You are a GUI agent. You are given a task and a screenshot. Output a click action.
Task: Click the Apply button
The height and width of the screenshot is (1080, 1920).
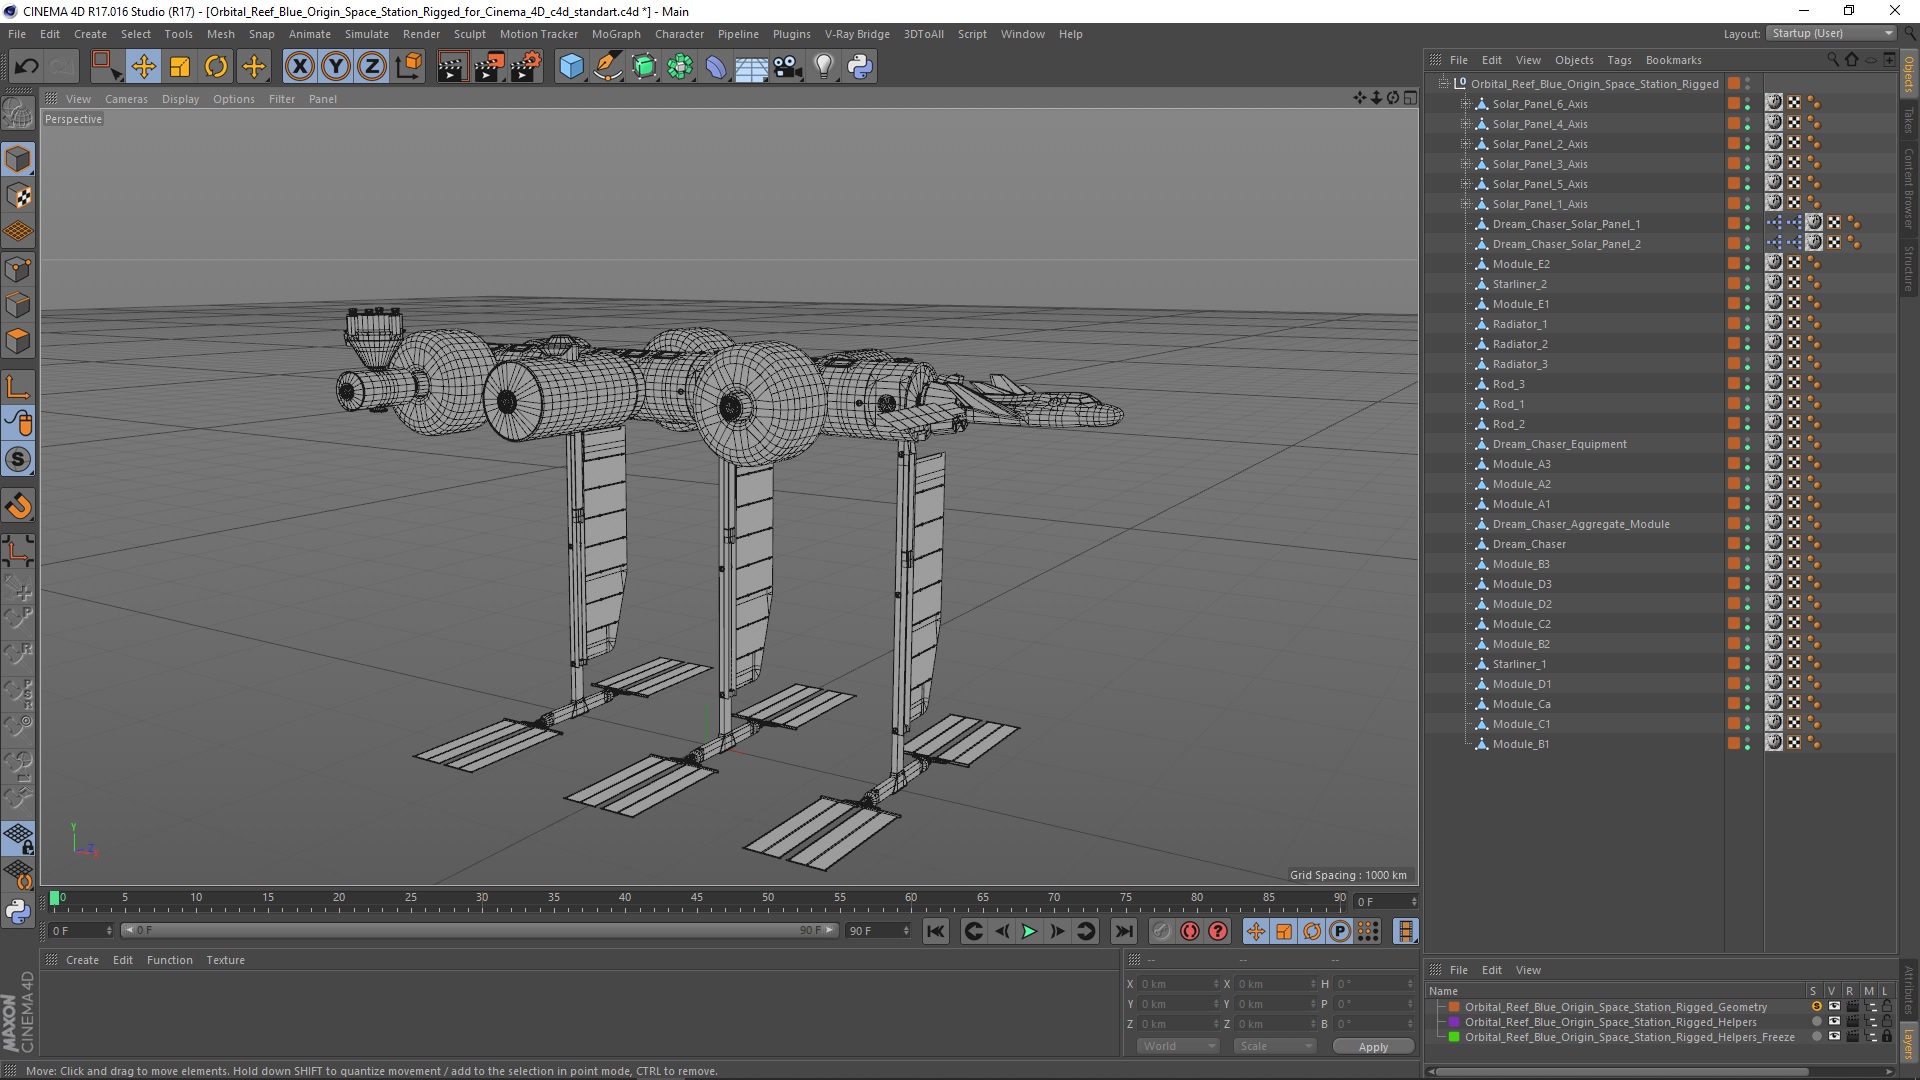pyautogui.click(x=1373, y=1046)
